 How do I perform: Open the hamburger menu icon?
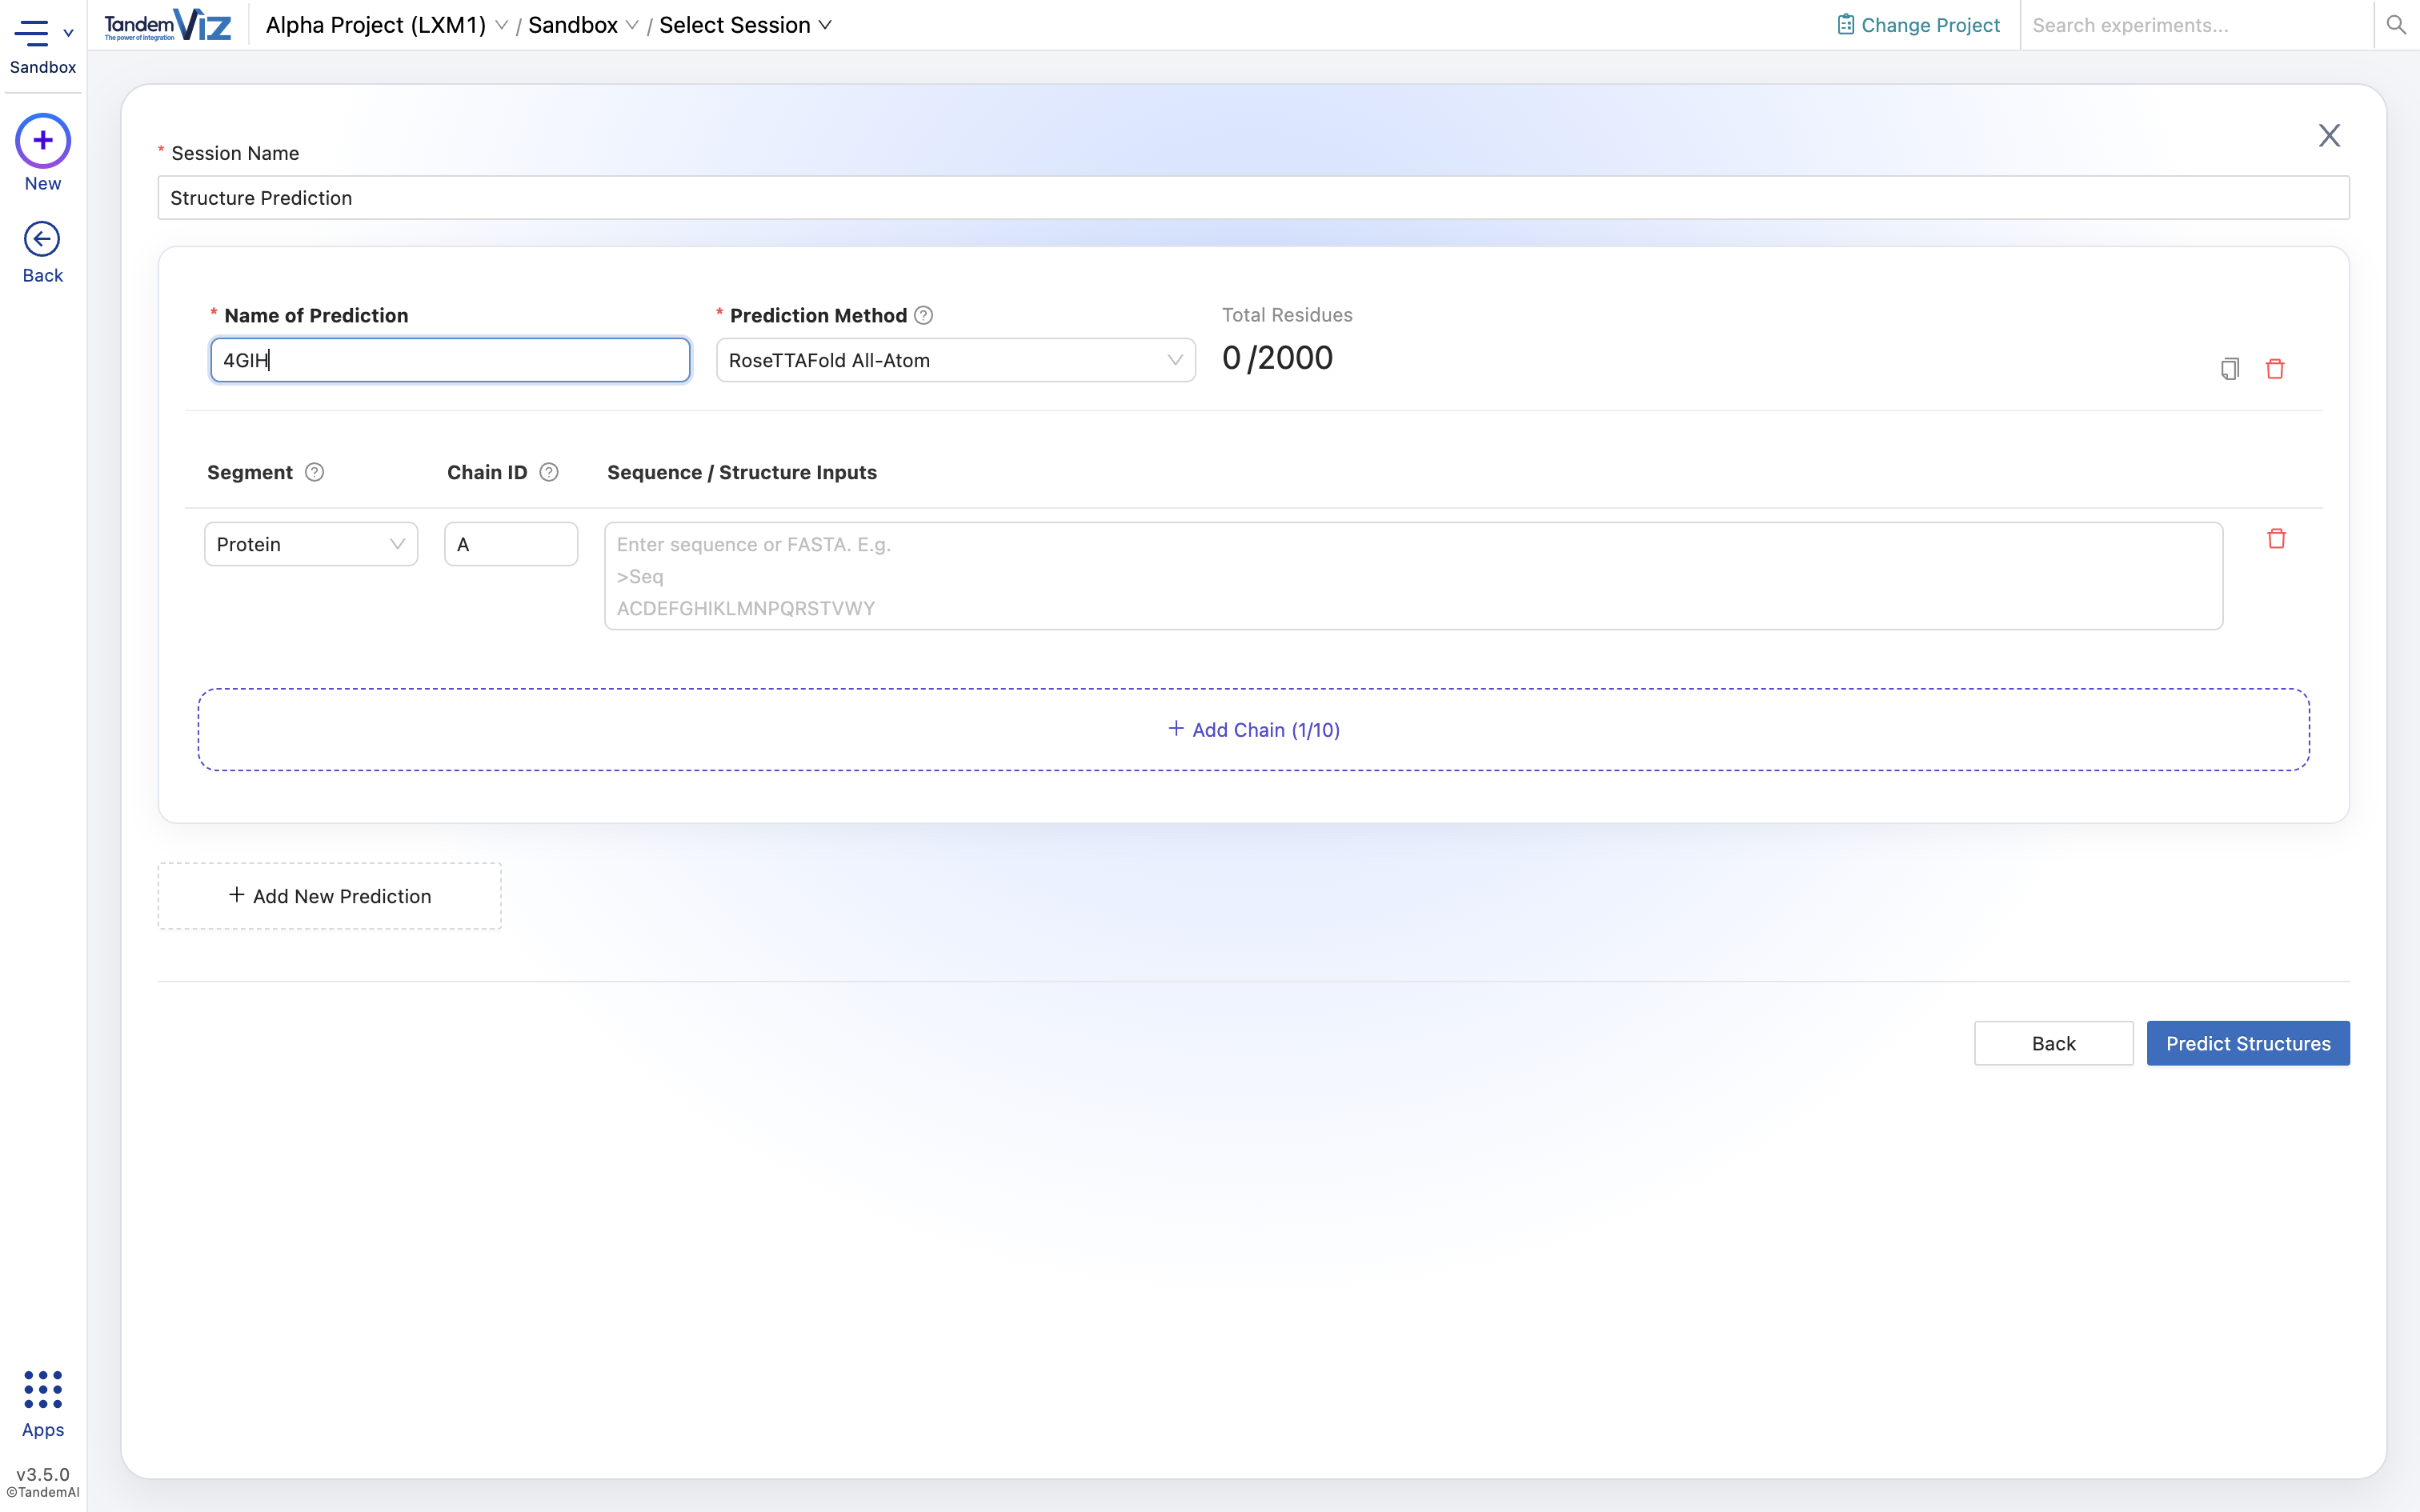(31, 33)
